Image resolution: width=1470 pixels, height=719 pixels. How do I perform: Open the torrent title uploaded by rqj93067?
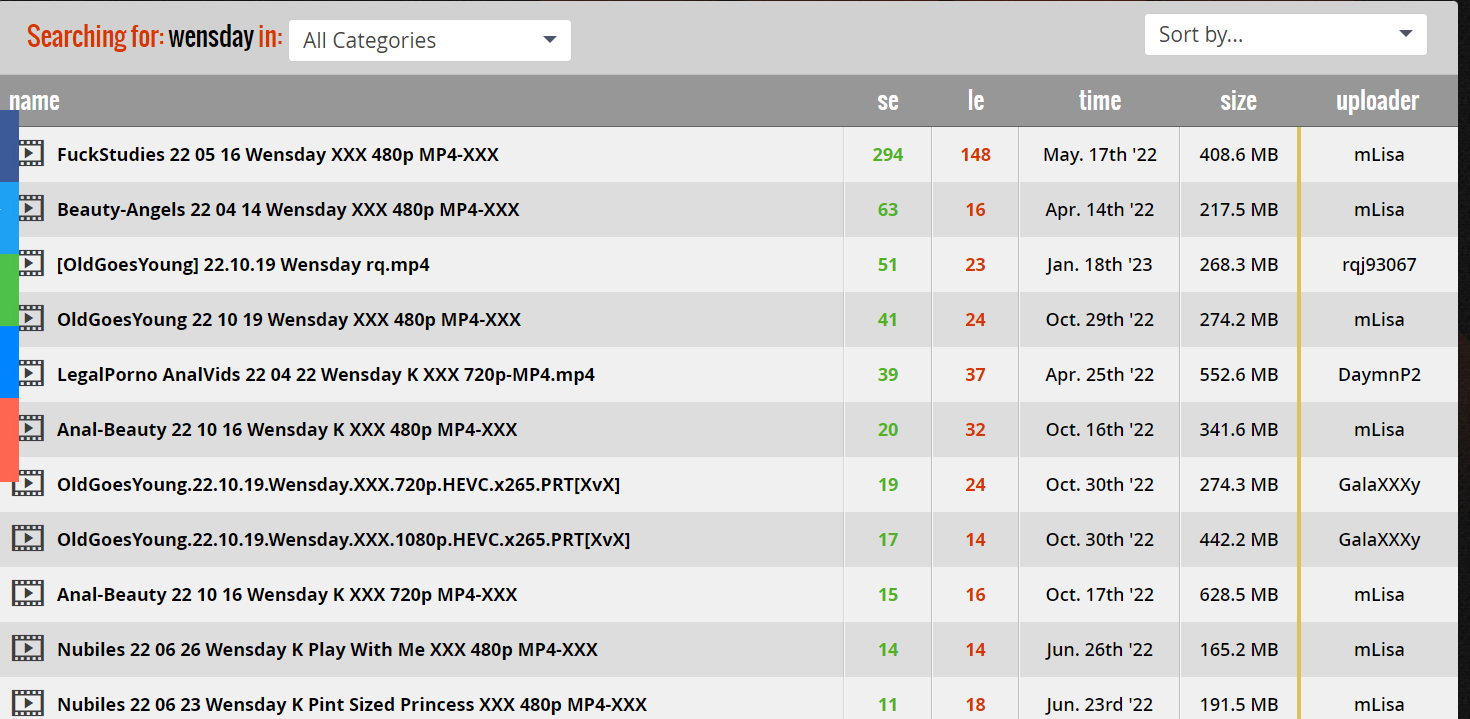pos(243,265)
